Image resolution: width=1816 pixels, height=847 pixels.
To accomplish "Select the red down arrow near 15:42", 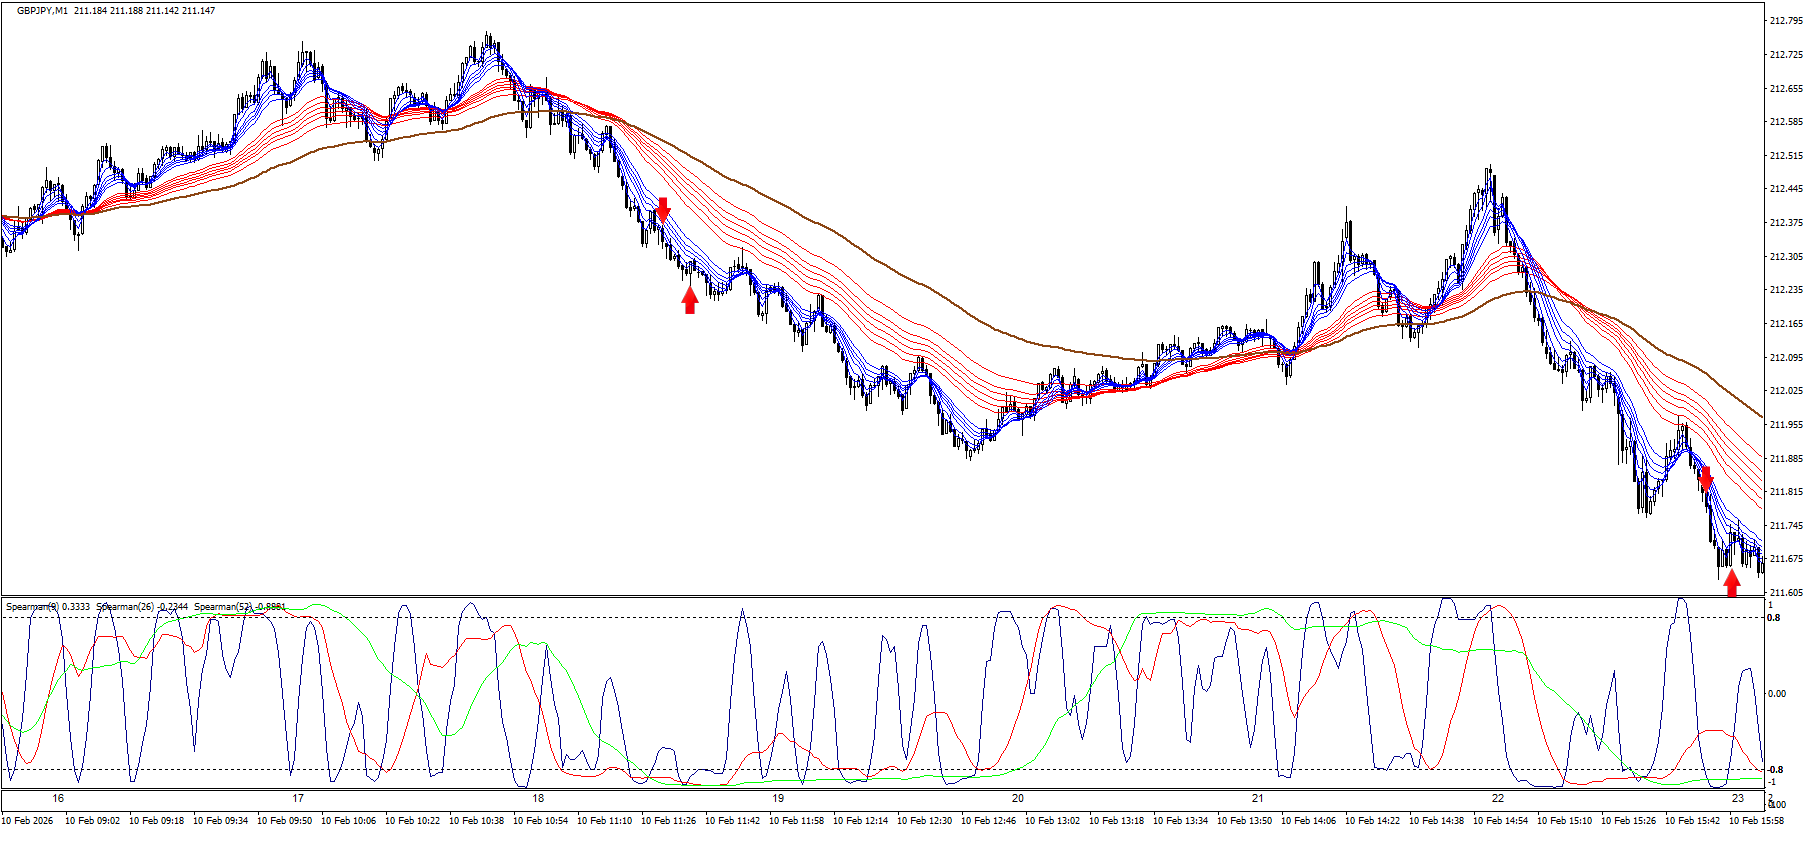I will coord(1705,478).
